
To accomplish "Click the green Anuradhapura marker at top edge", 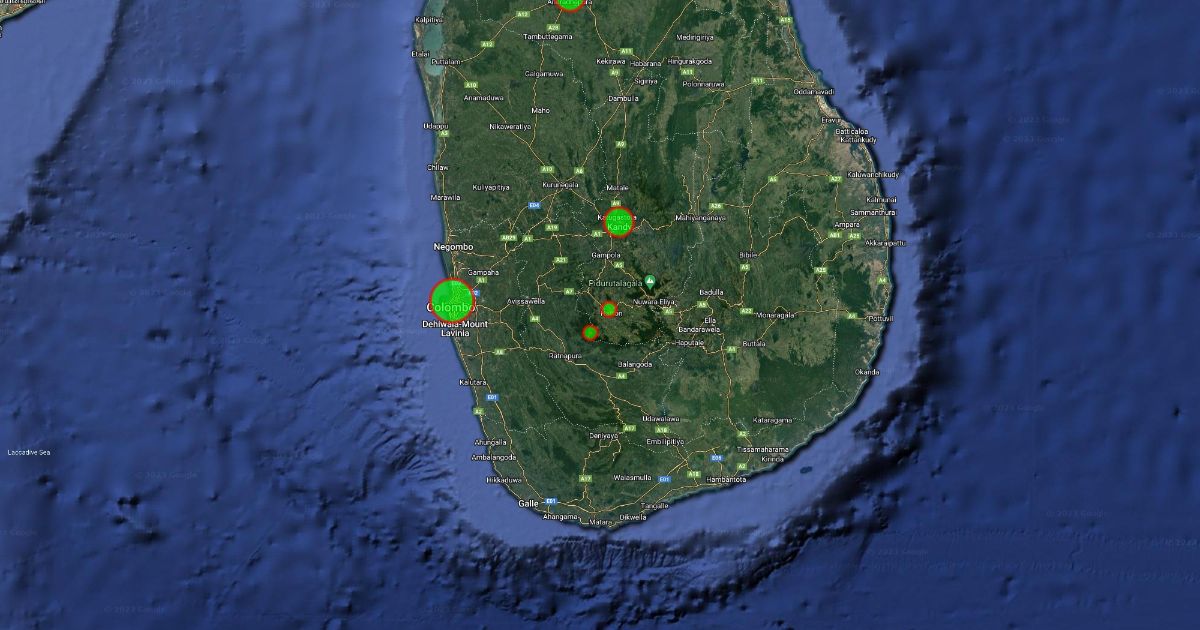I will coord(569,3).
